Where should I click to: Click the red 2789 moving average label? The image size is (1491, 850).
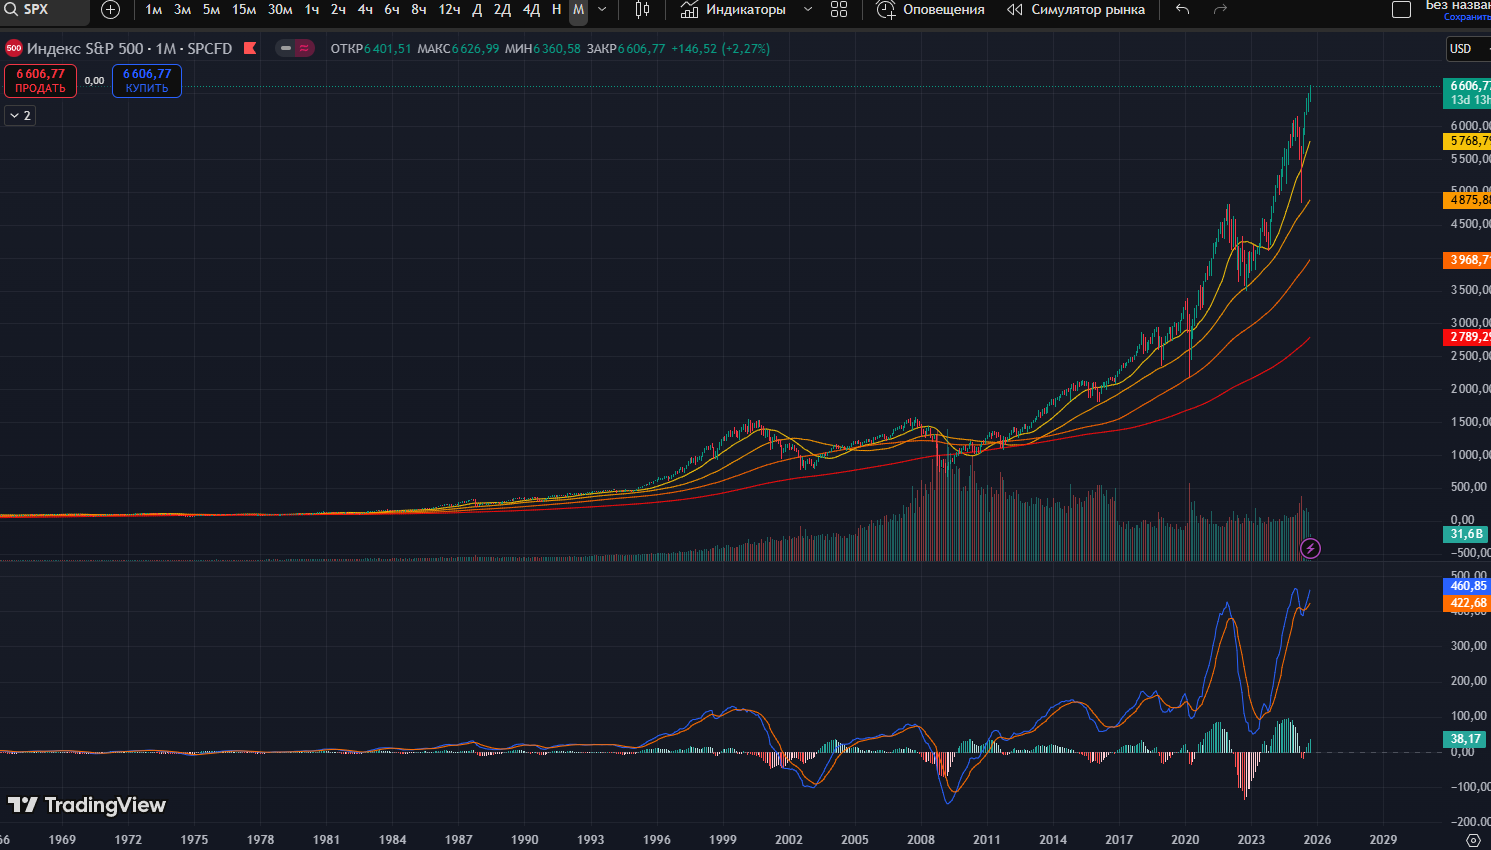(x=1467, y=337)
